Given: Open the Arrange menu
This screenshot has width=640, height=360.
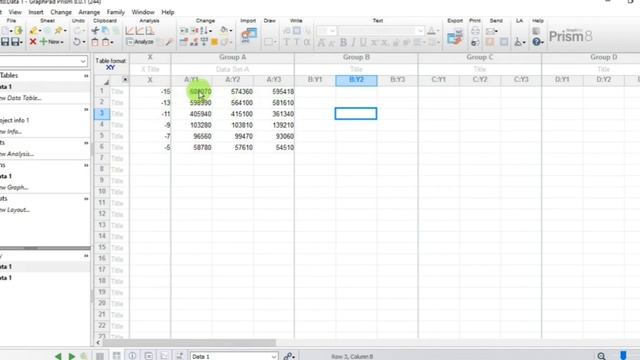Looking at the screenshot, I should click(89, 12).
